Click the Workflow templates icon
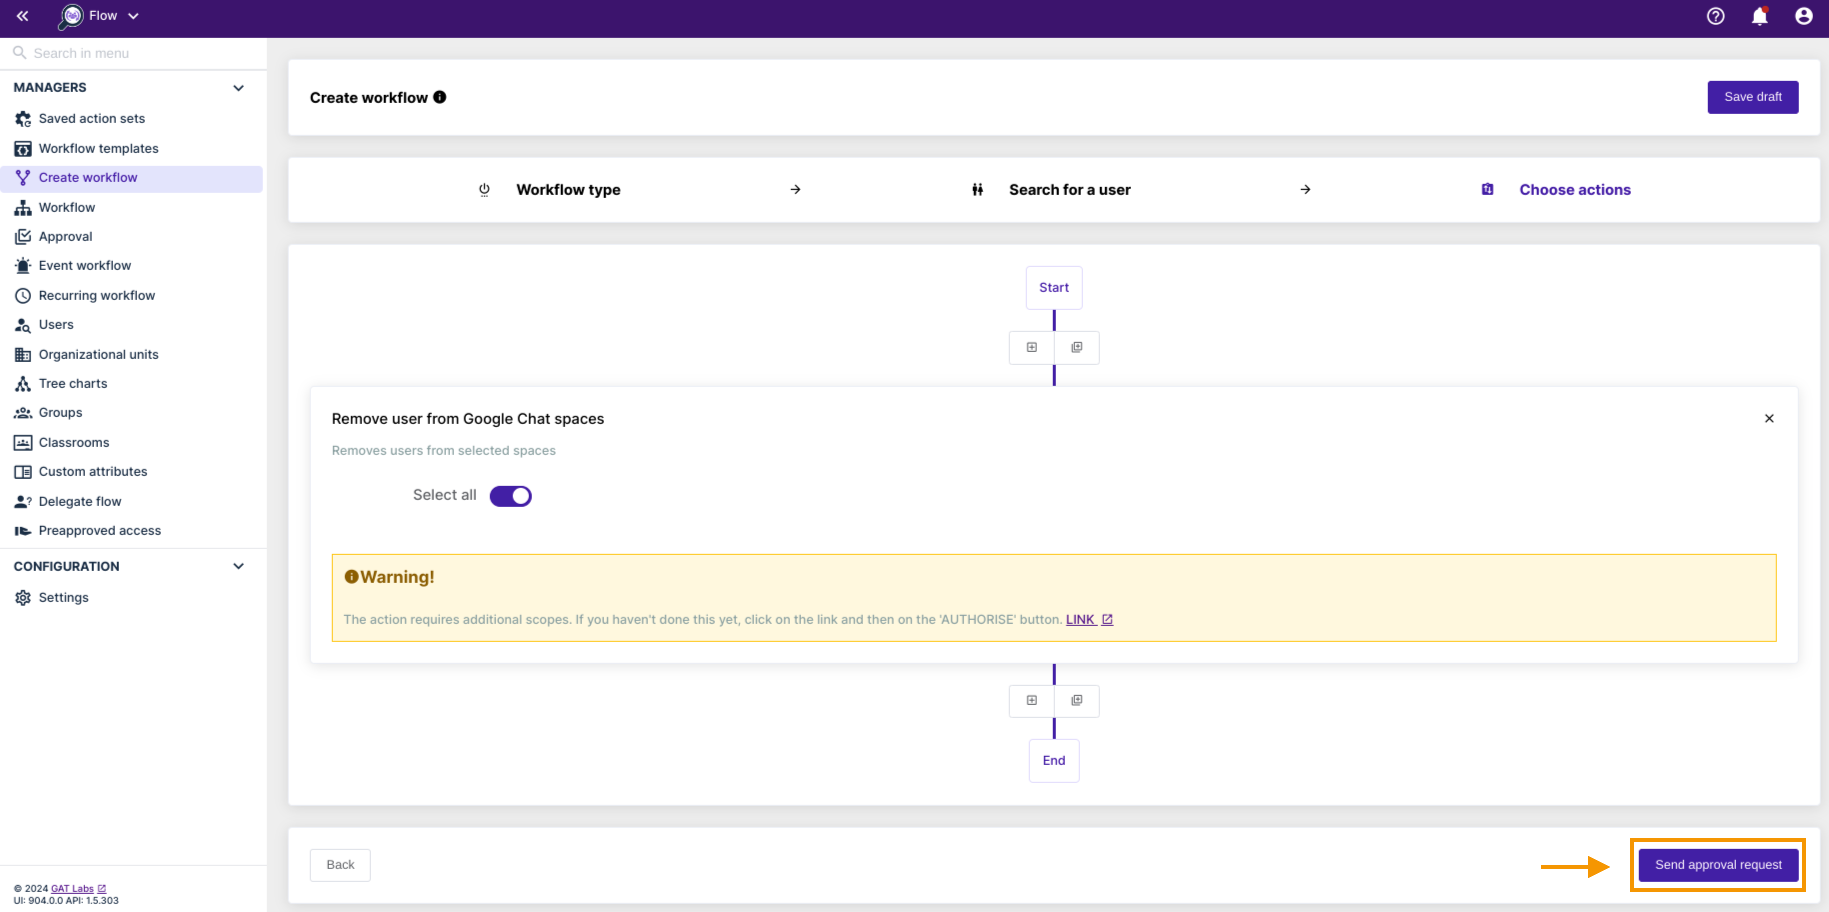This screenshot has height=912, width=1829. (23, 149)
